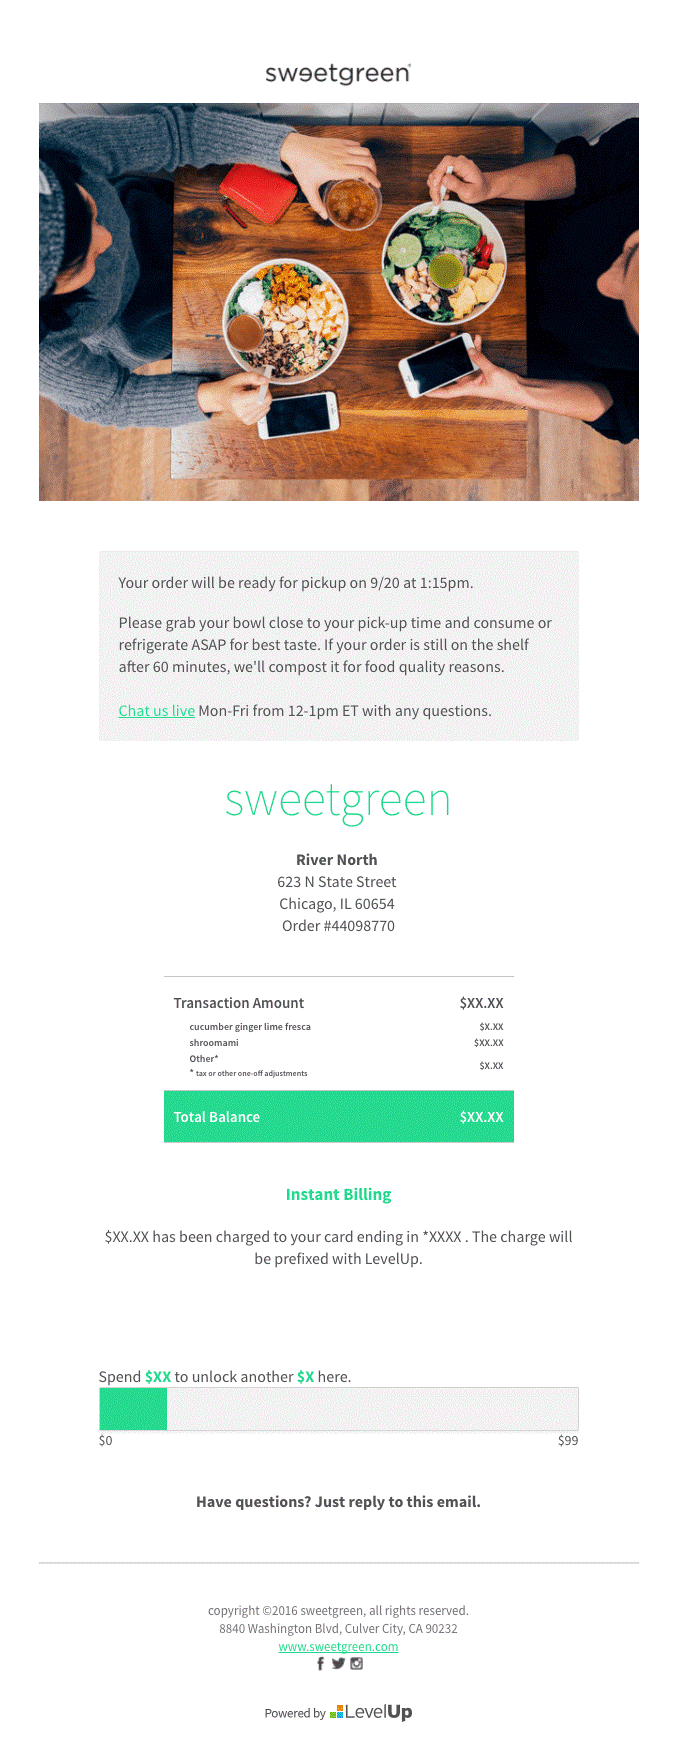
Task: Click the Instant Billing heading
Action: [338, 1194]
